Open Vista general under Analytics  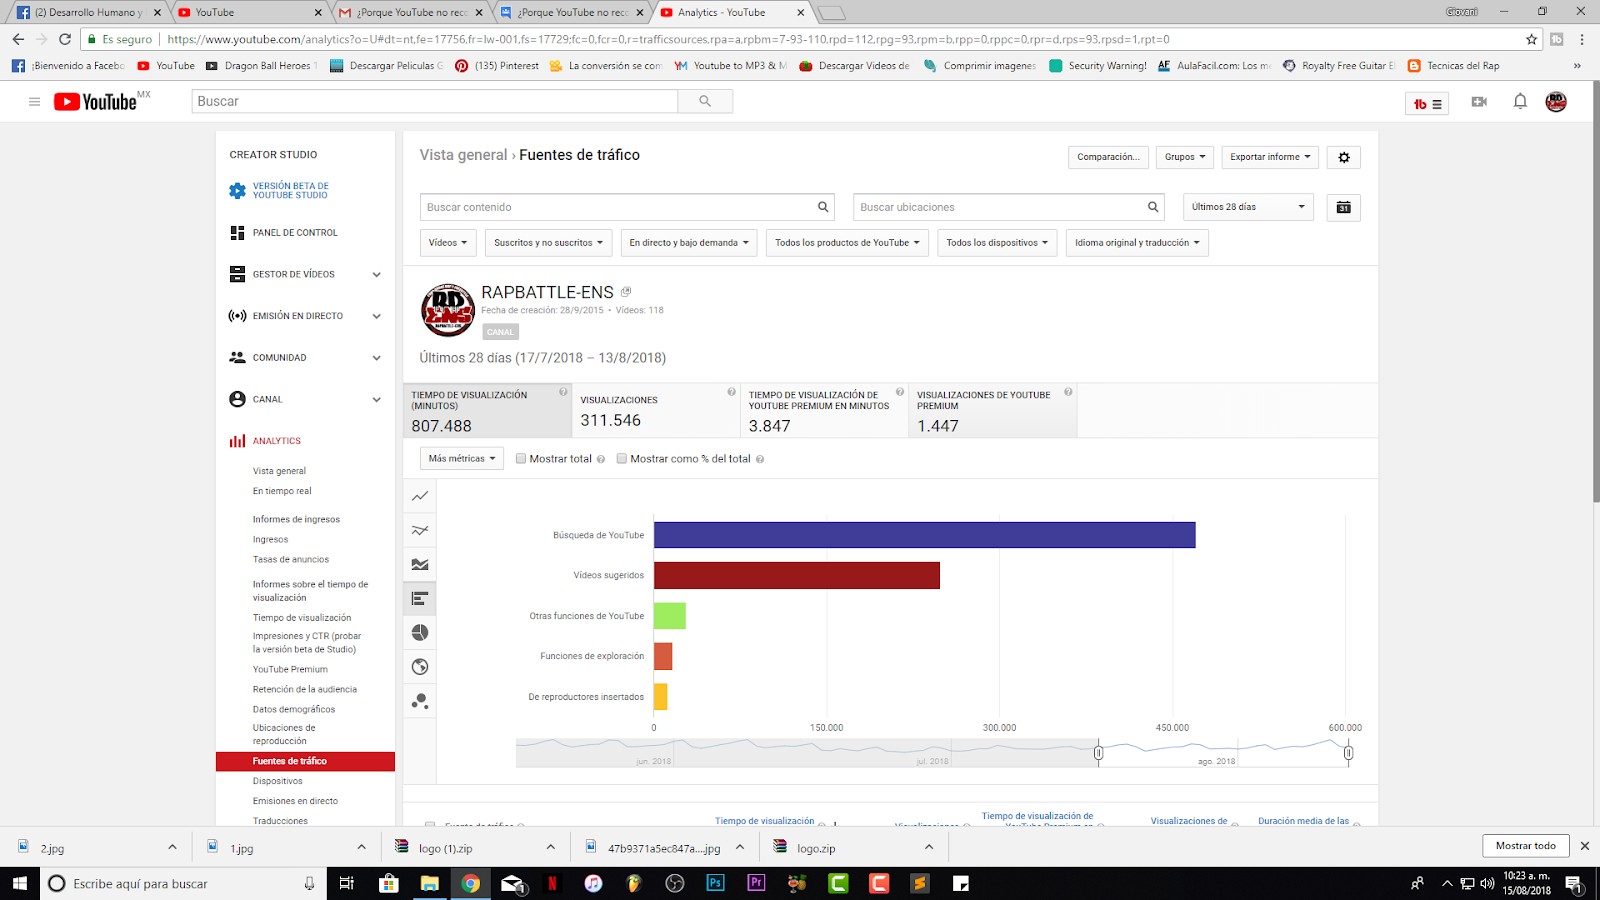(279, 471)
